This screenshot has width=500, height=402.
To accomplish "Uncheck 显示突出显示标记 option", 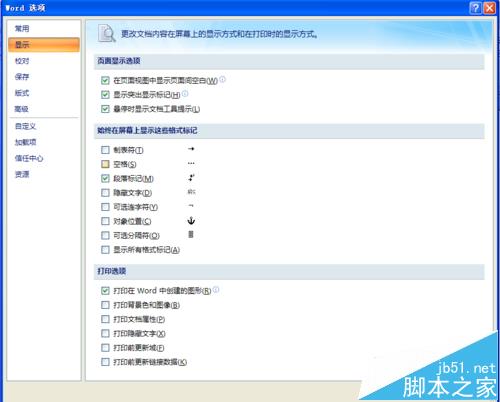I will (105, 95).
